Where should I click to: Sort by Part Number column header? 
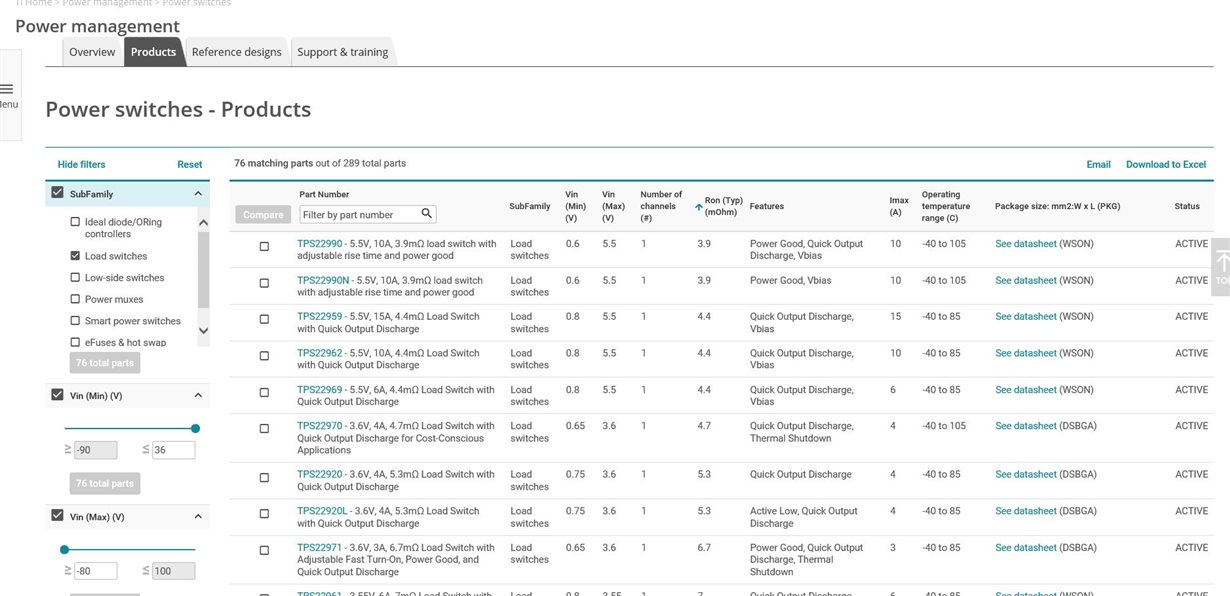click(x=324, y=194)
